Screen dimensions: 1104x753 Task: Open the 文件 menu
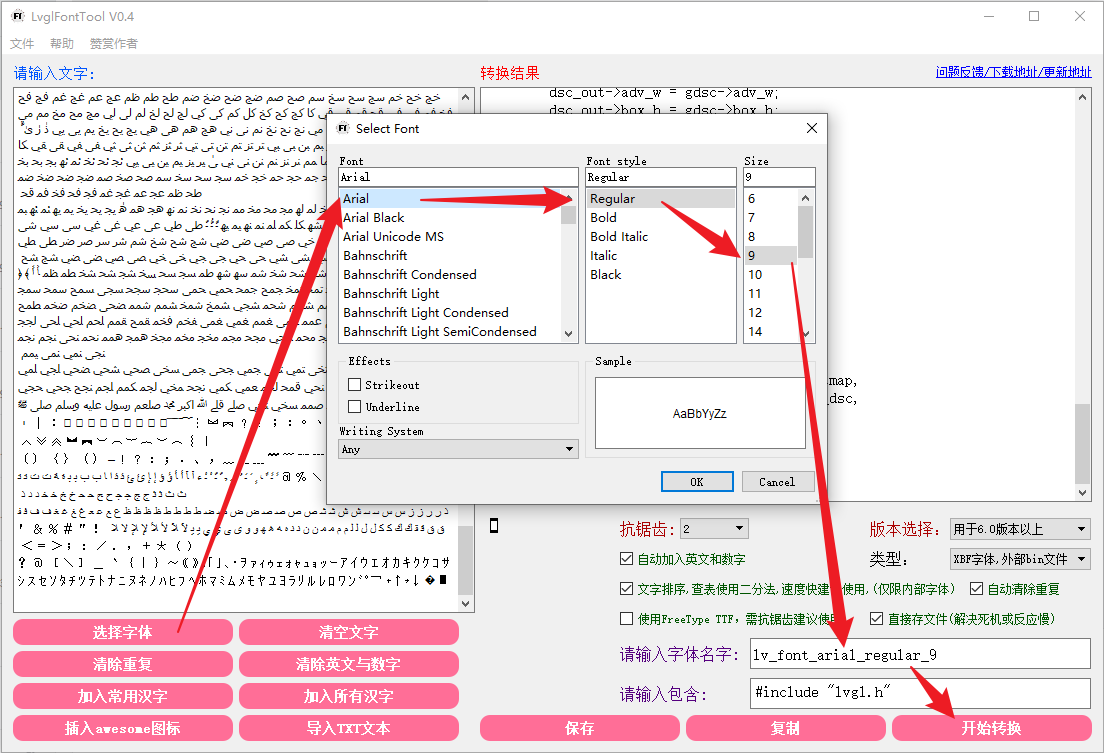[x=22, y=44]
